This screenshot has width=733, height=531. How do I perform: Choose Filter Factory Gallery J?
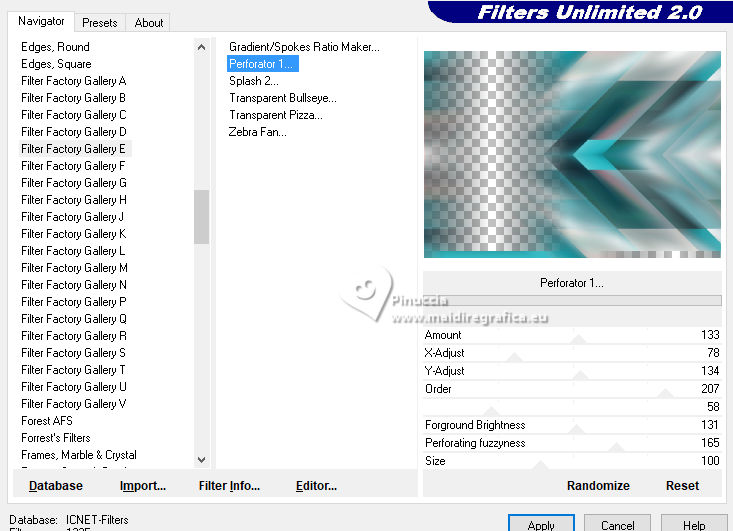pyautogui.click(x=72, y=217)
